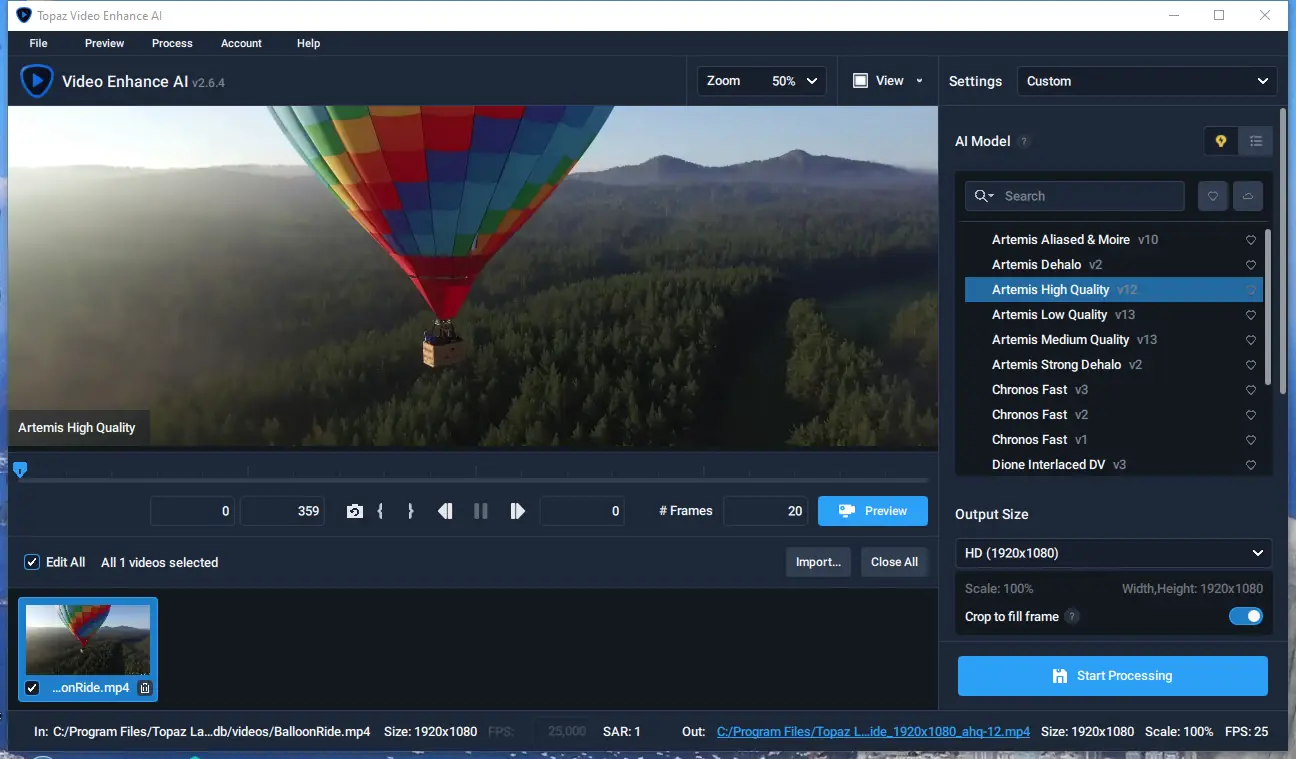The image size is (1296, 759).
Task: Open the Output Size HD (1920x1080) dropdown
Action: click(x=1114, y=553)
